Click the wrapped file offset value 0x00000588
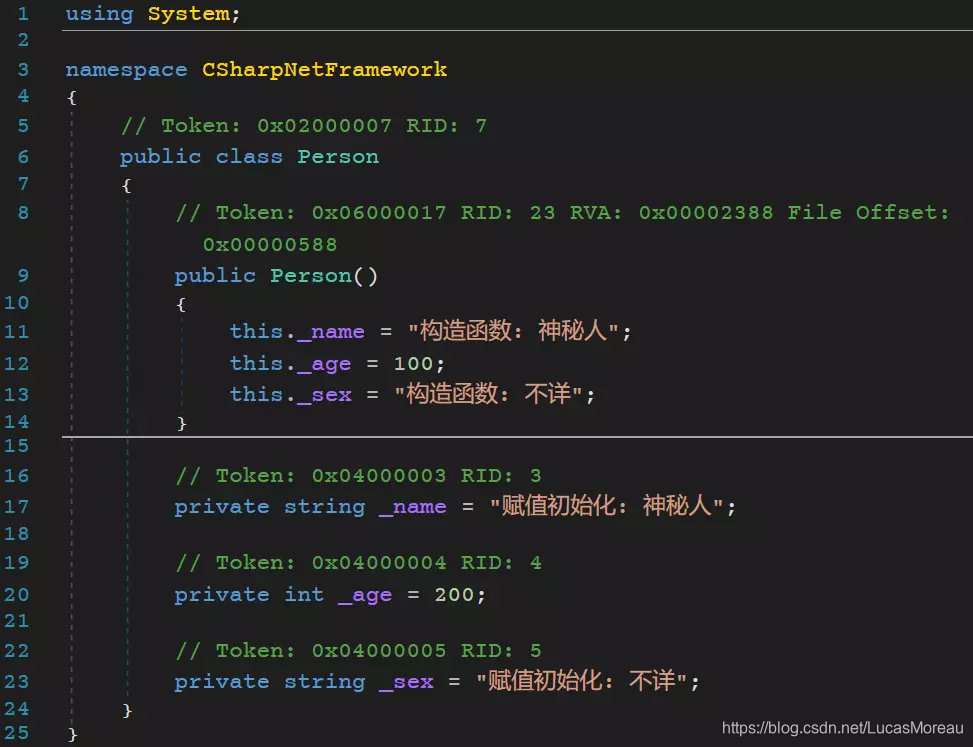The height and width of the screenshot is (747, 973). tap(270, 244)
